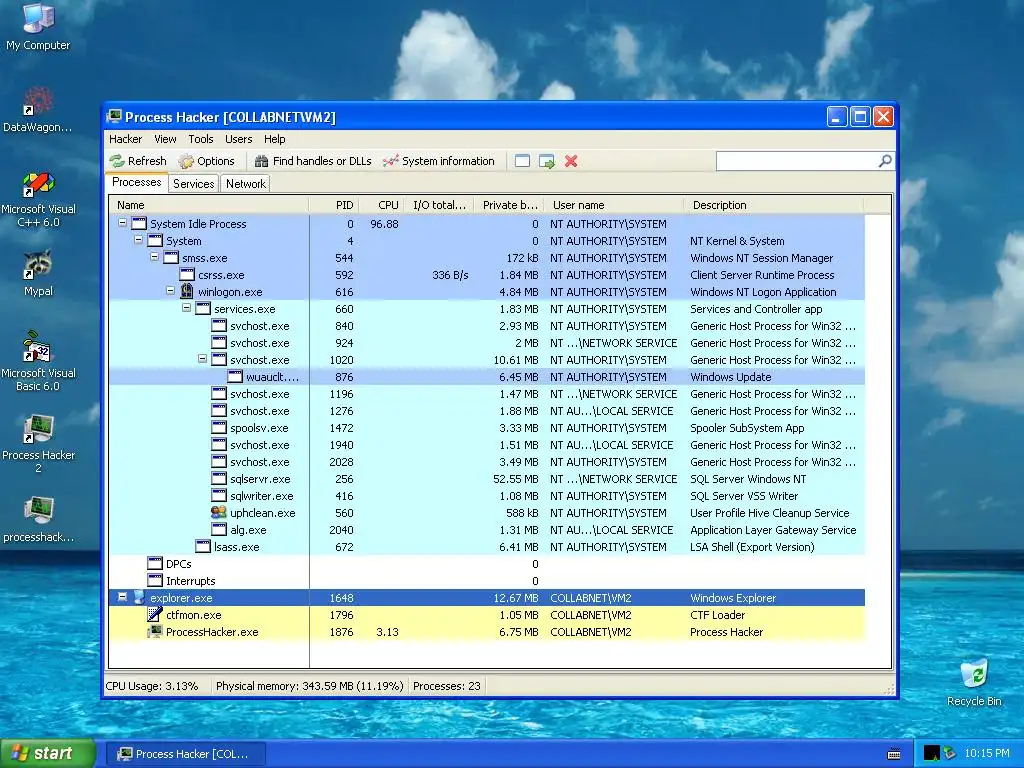Click the red X terminate icon
The width and height of the screenshot is (1024, 768).
click(571, 161)
